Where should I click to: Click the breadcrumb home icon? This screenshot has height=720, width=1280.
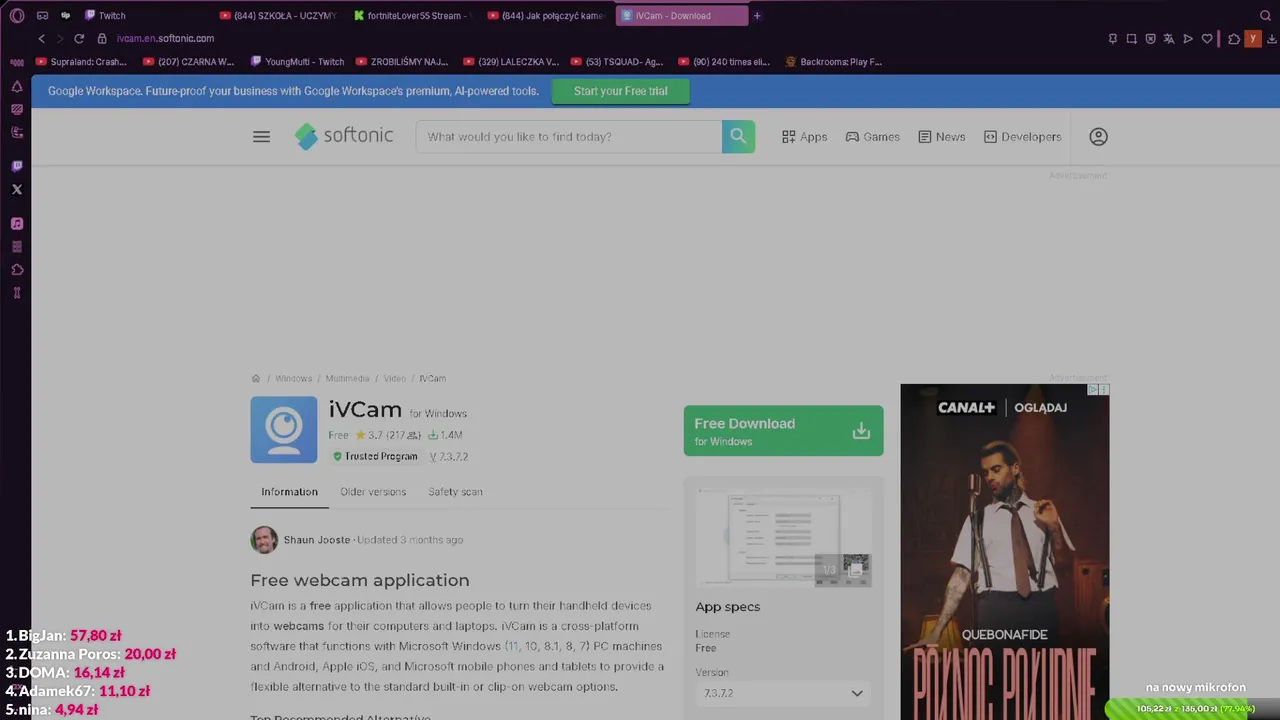256,379
